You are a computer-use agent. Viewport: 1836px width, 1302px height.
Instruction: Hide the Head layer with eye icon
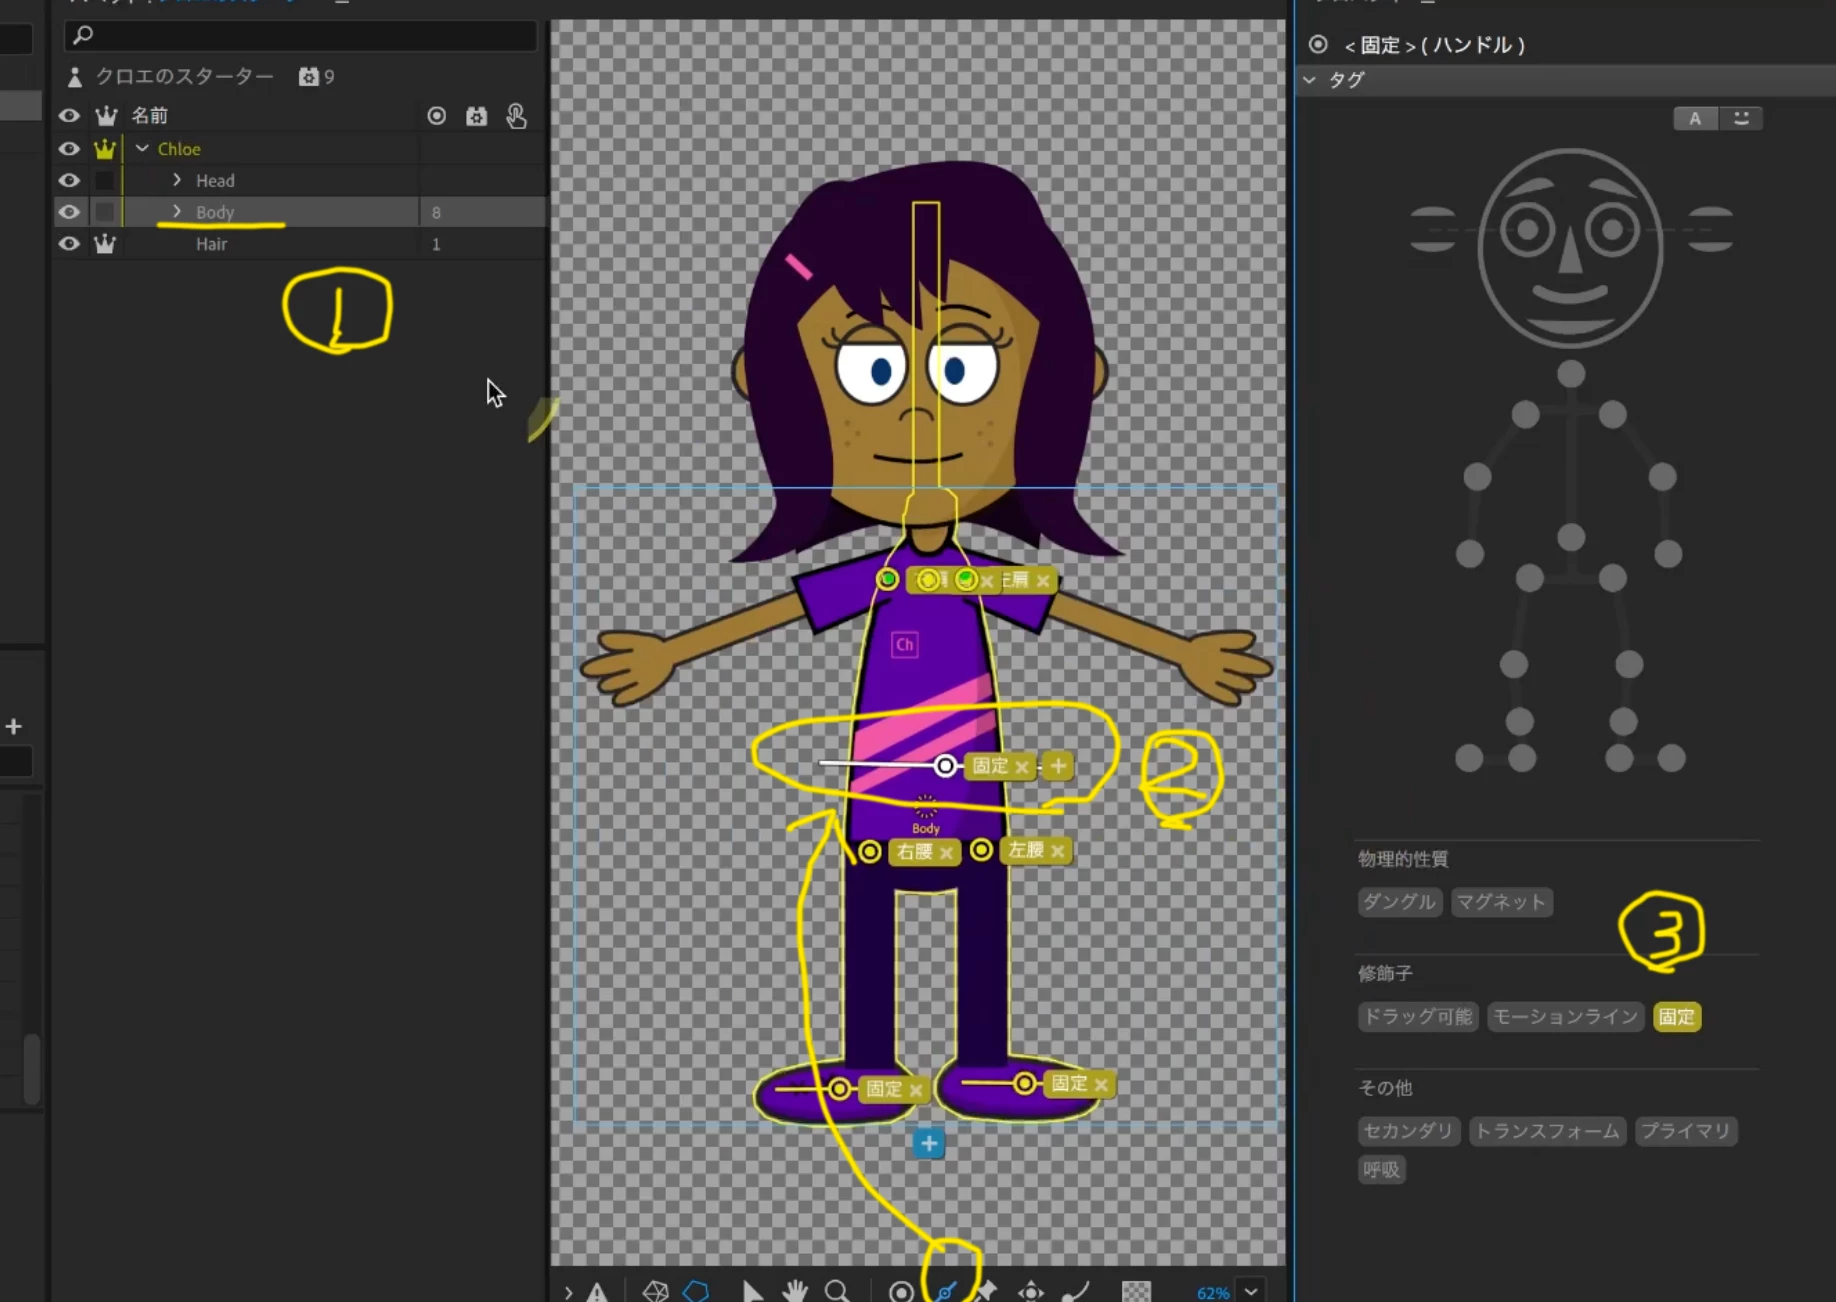click(x=69, y=181)
